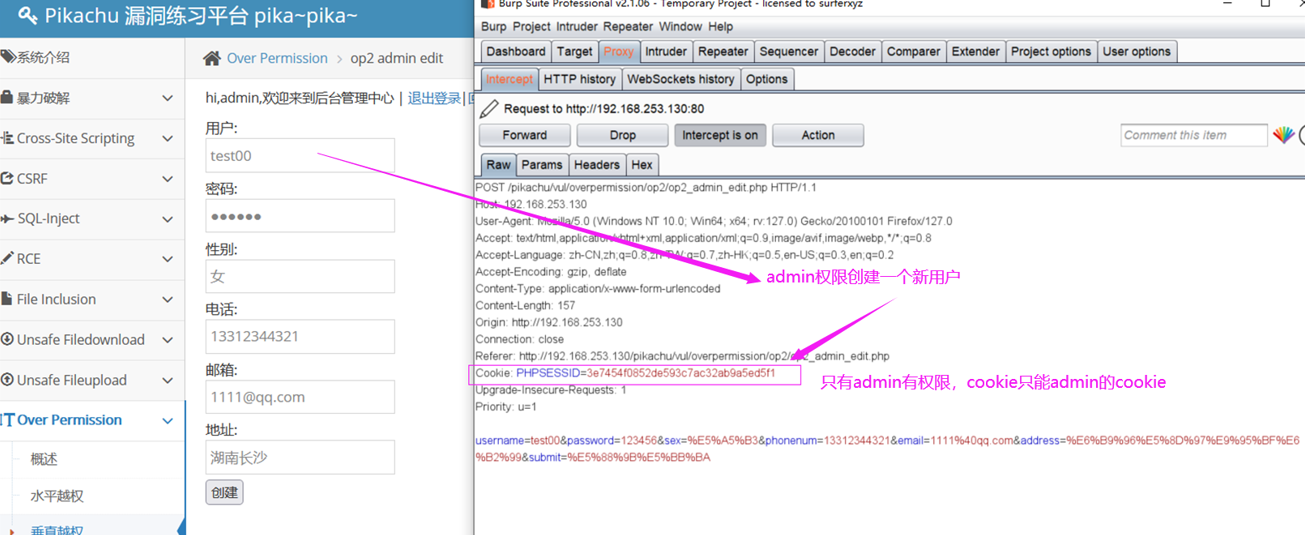Toggle the Intercept is on button
Image resolution: width=1305 pixels, height=535 pixels.
[720, 135]
